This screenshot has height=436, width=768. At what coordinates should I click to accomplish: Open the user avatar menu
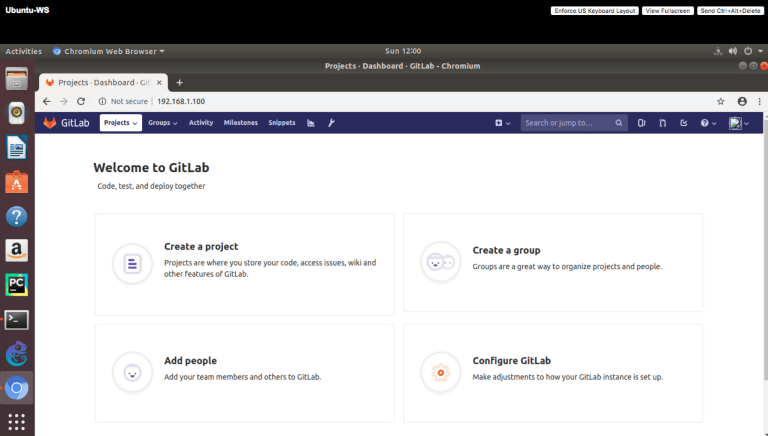[739, 123]
